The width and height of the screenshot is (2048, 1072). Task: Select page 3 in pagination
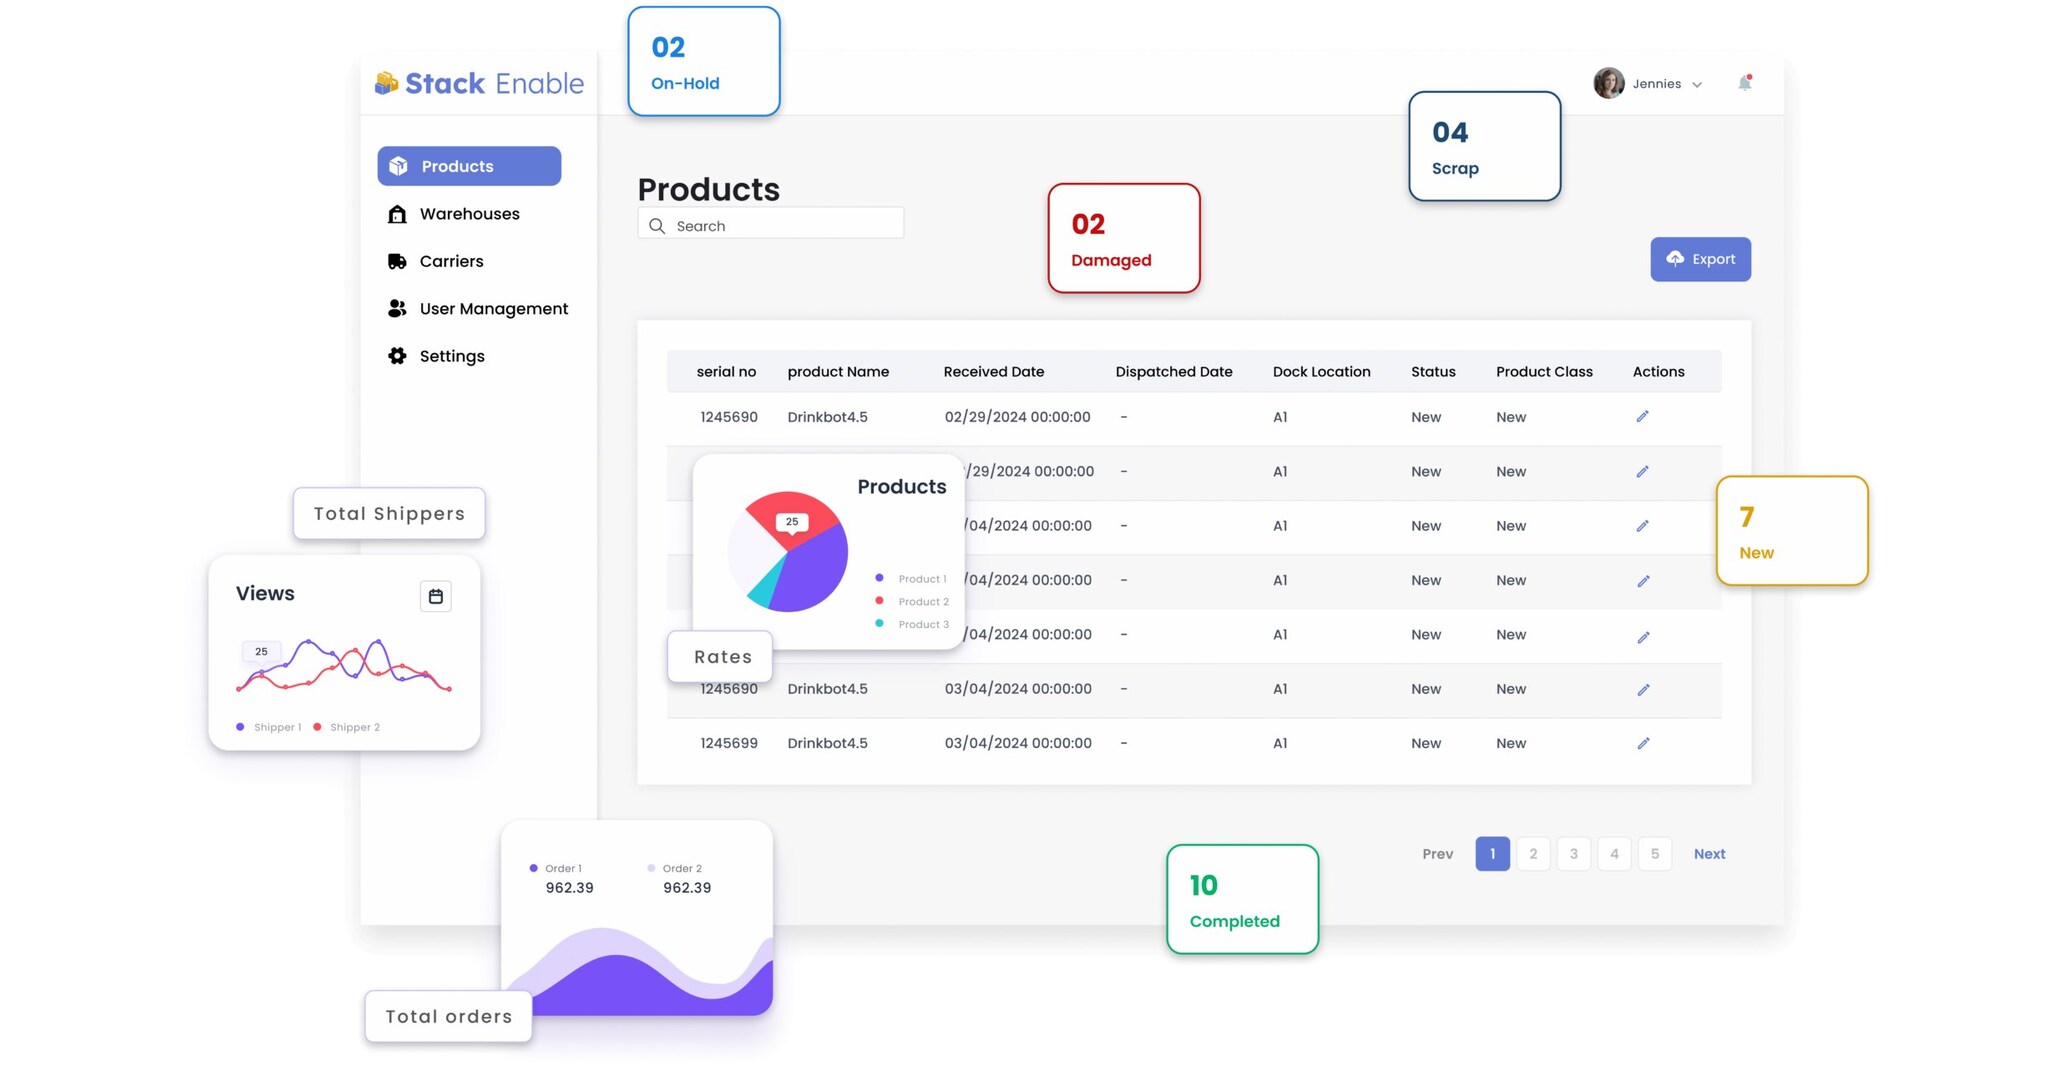pos(1573,853)
